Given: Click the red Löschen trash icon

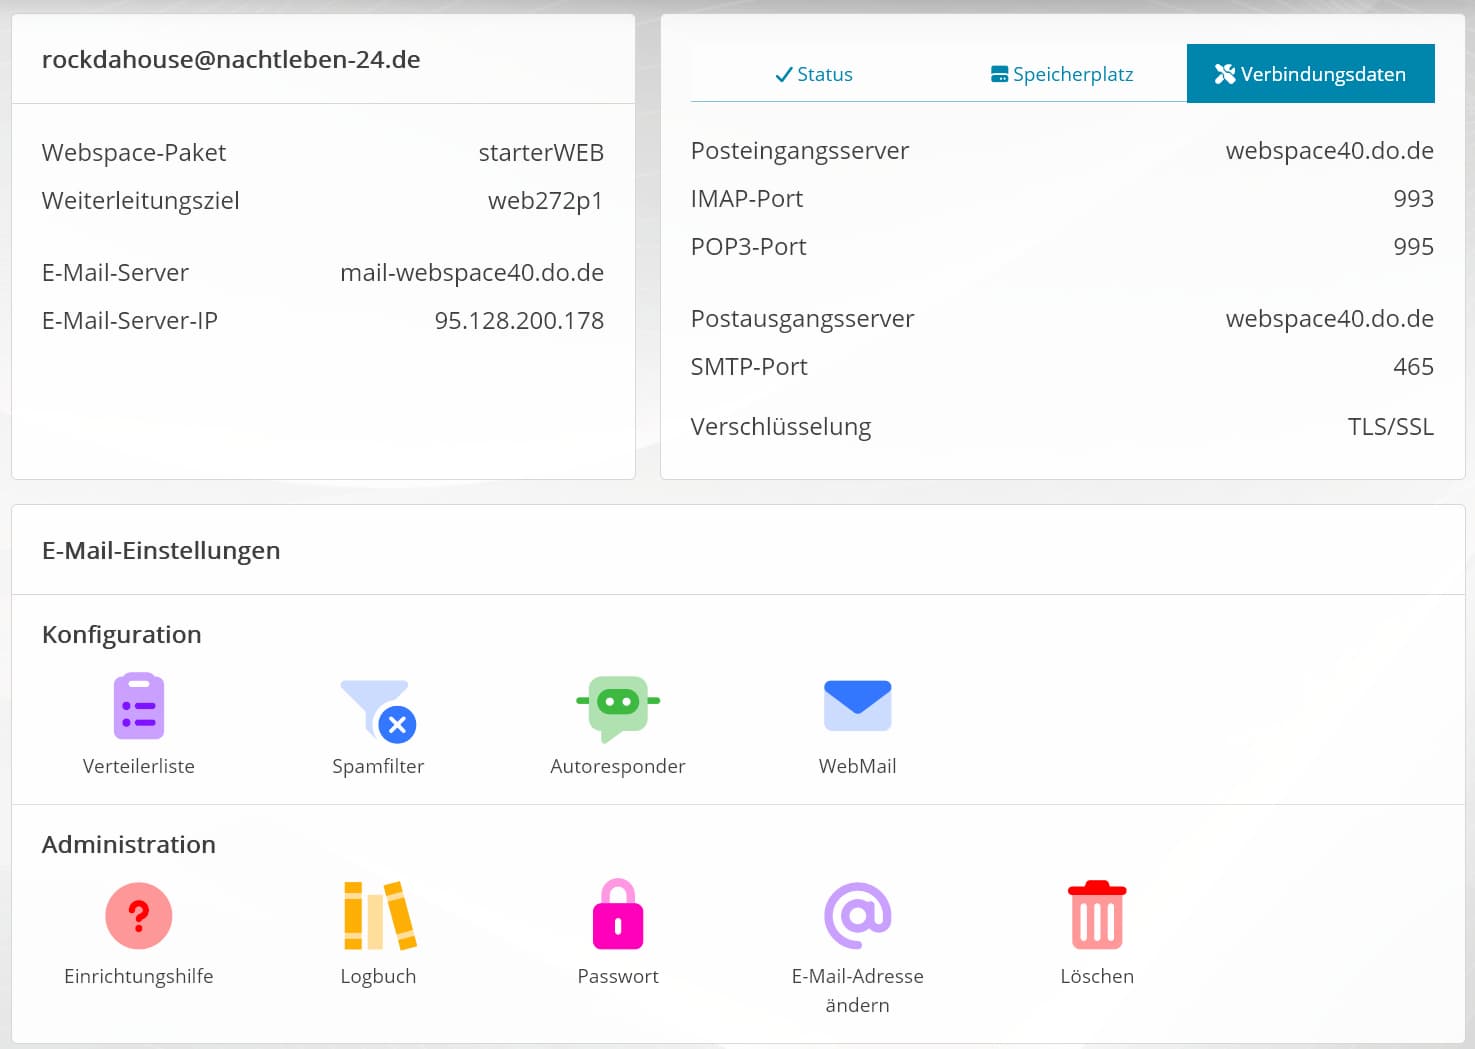Looking at the screenshot, I should (x=1097, y=915).
